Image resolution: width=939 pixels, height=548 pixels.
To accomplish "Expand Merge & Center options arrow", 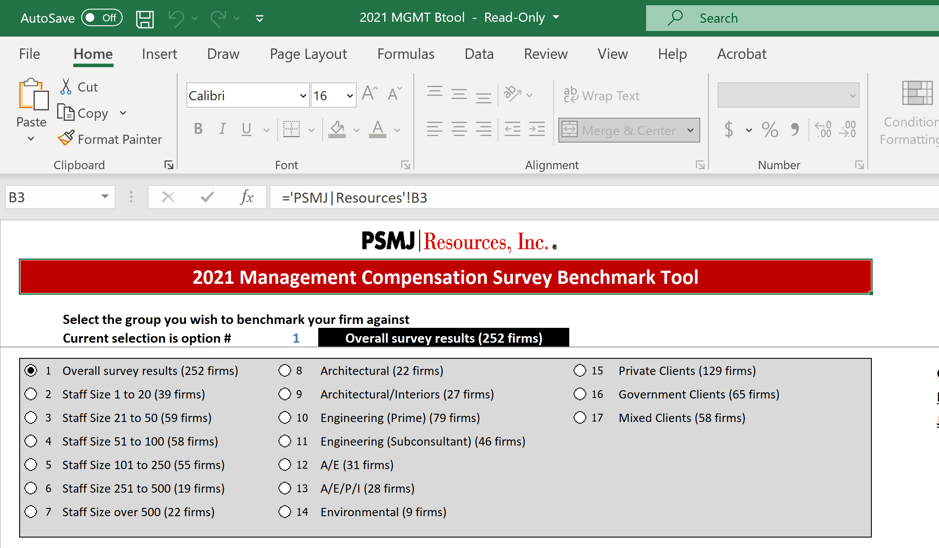I will (x=691, y=130).
